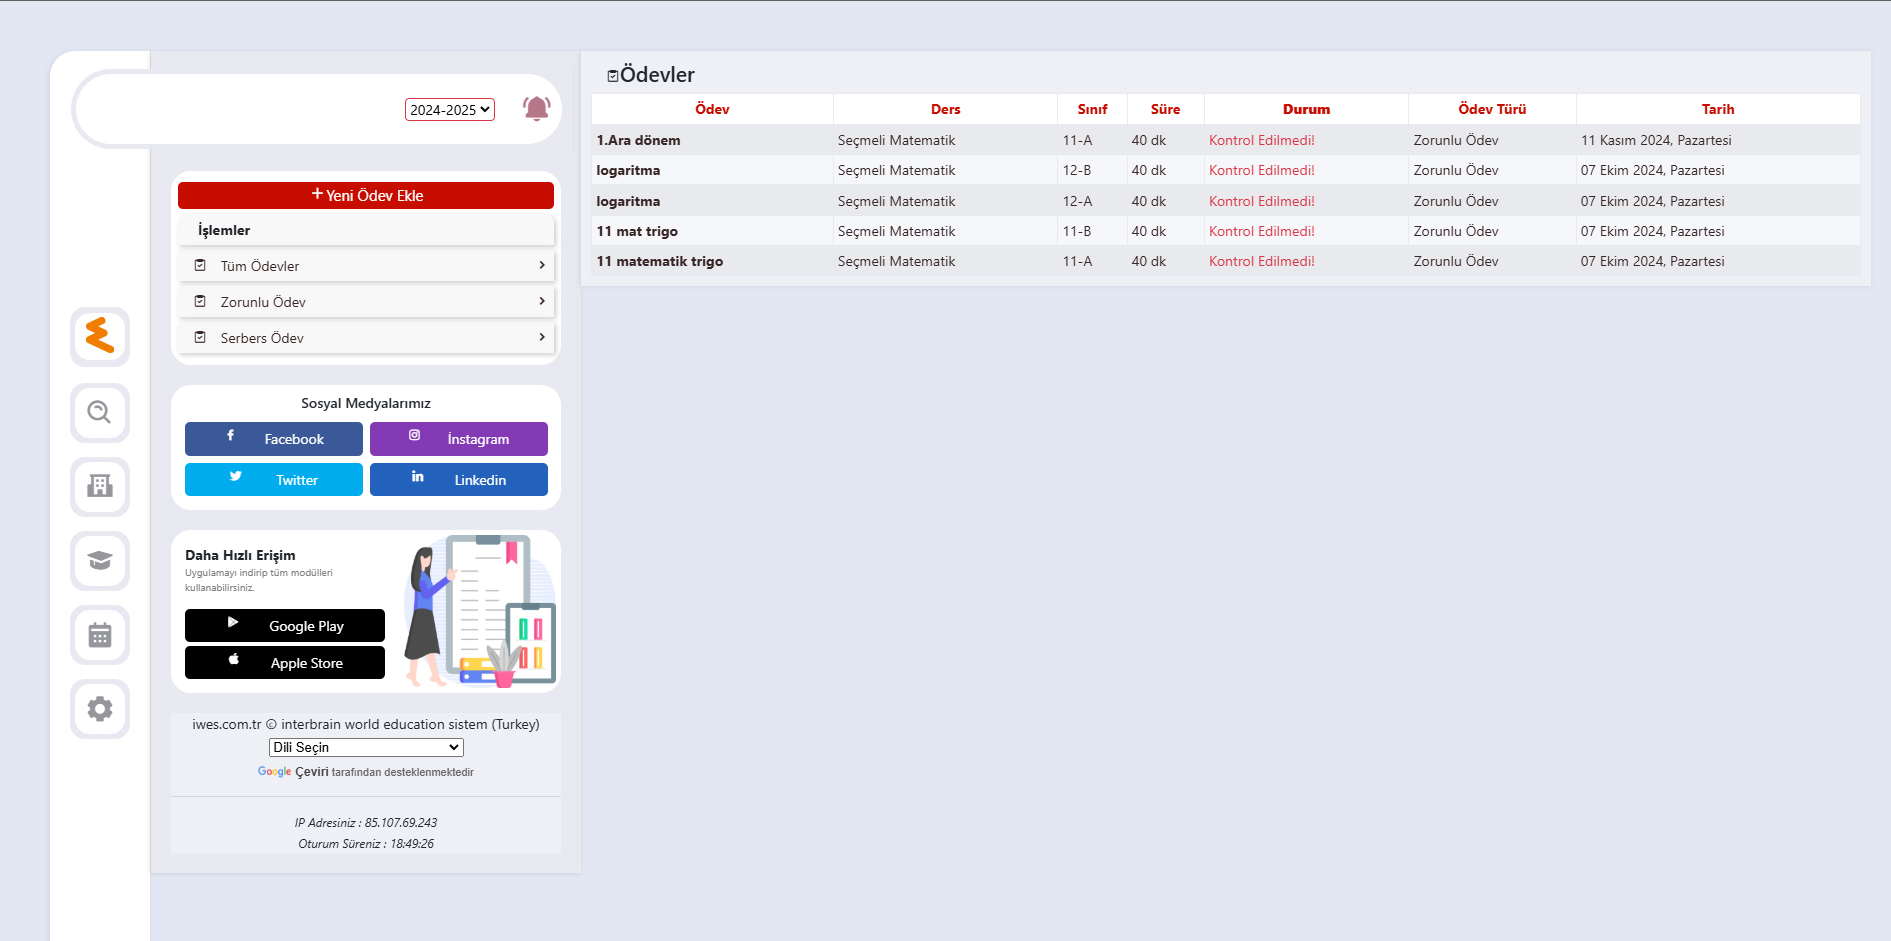Click Kontrol Edilmedi! in 11 mat trigo row
Image resolution: width=1891 pixels, height=941 pixels.
click(x=1262, y=231)
